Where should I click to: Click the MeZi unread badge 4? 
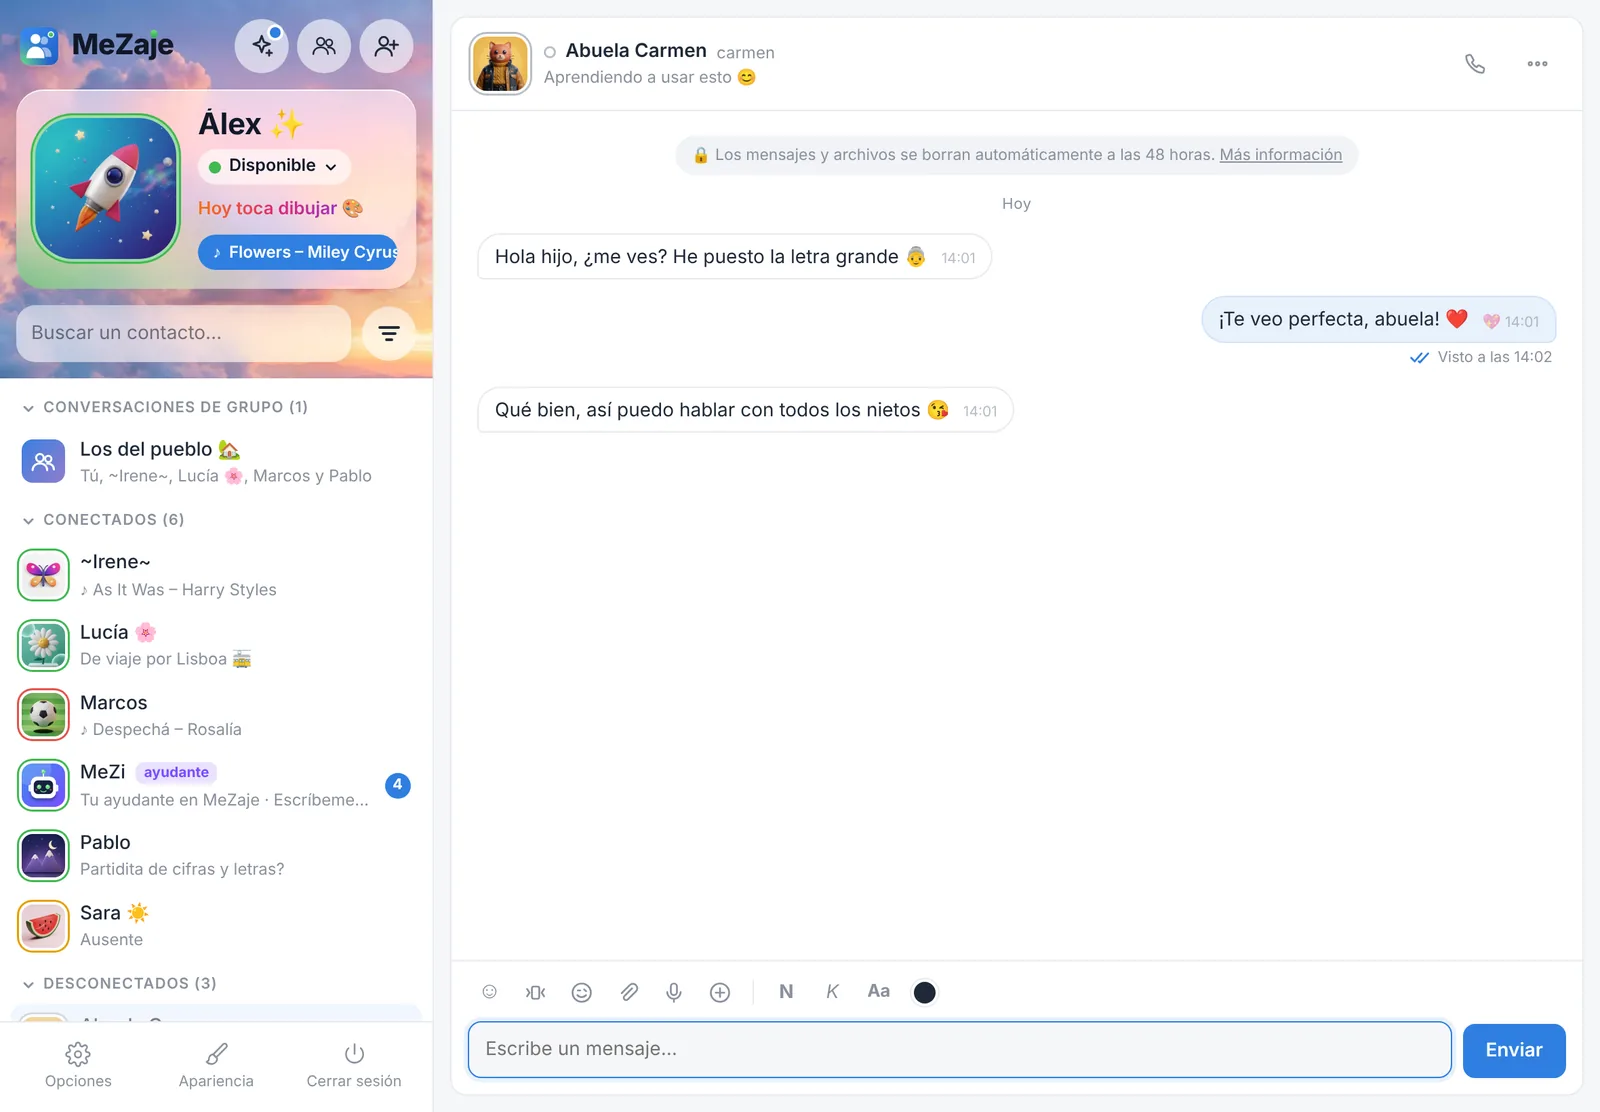coord(398,785)
